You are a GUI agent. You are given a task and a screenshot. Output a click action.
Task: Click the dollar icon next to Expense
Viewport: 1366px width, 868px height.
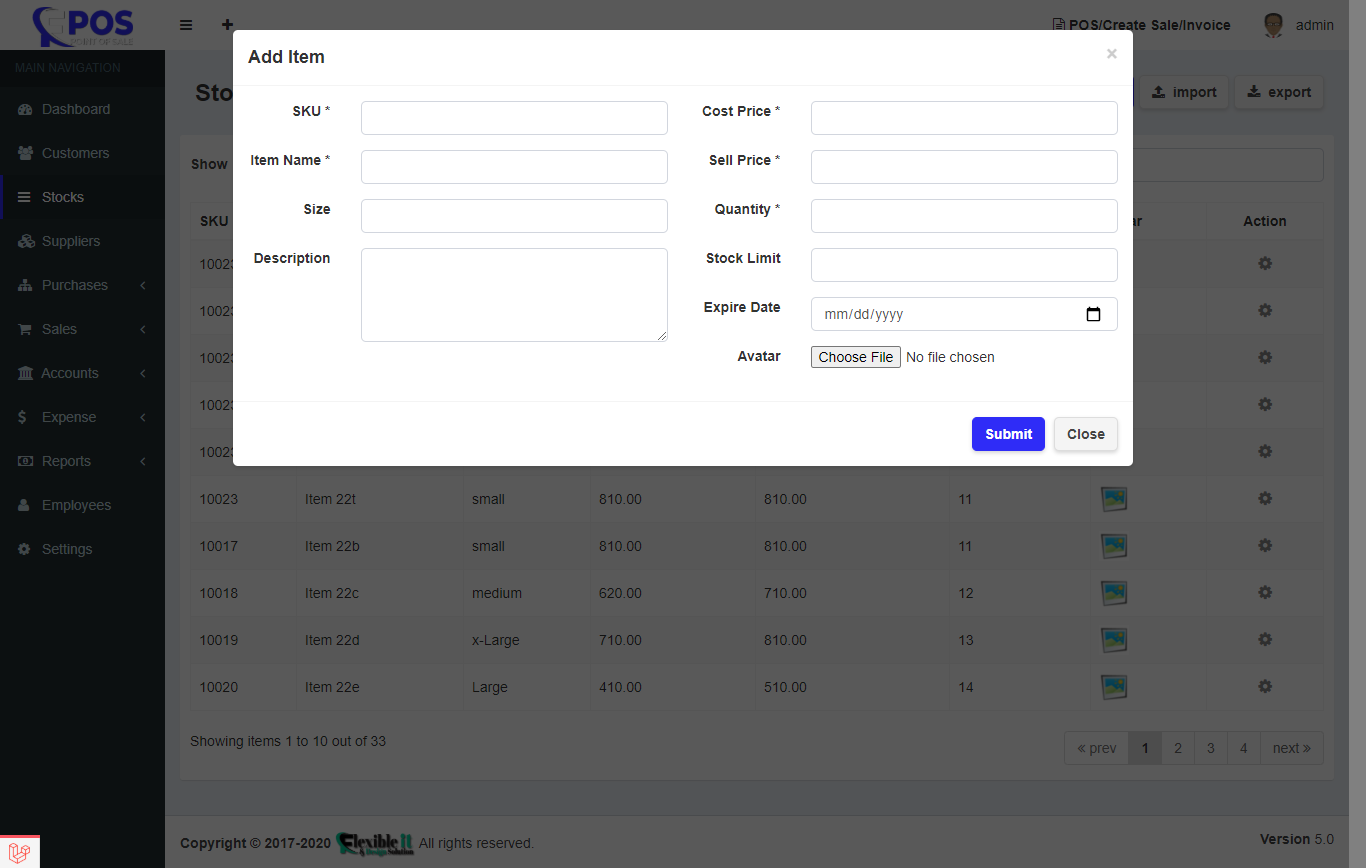[x=24, y=417]
